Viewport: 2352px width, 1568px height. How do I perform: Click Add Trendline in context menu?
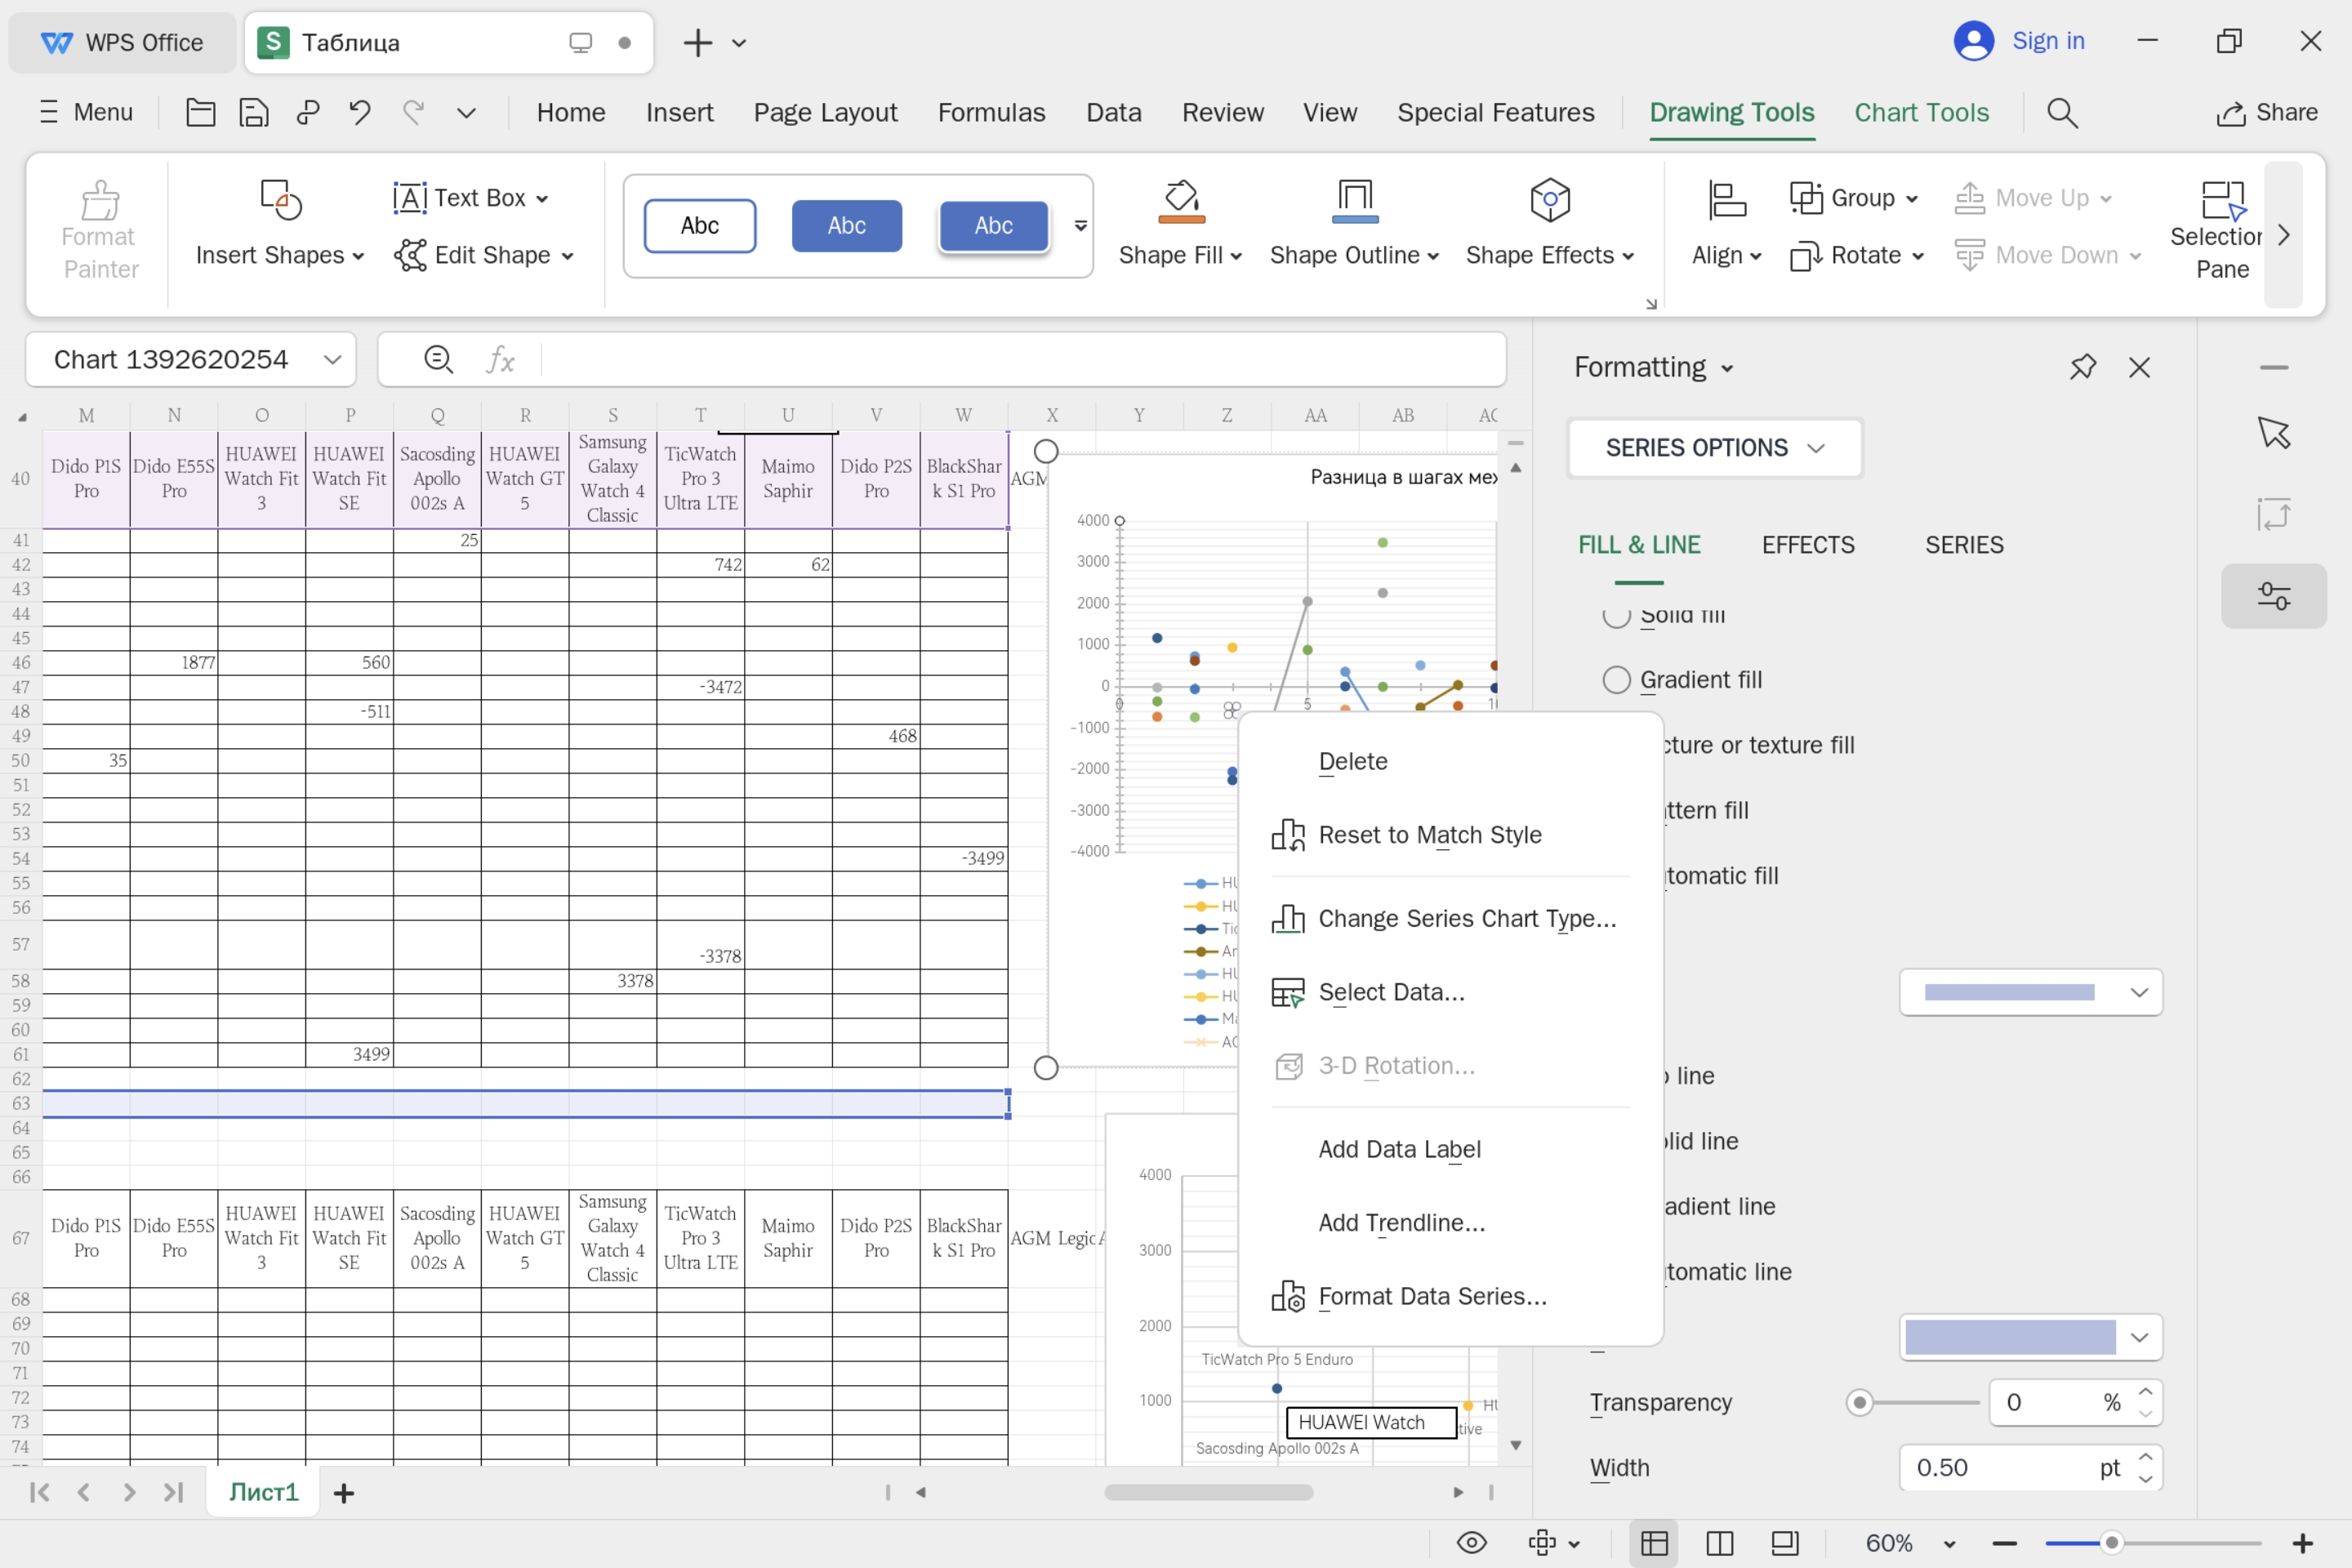pos(1401,1222)
